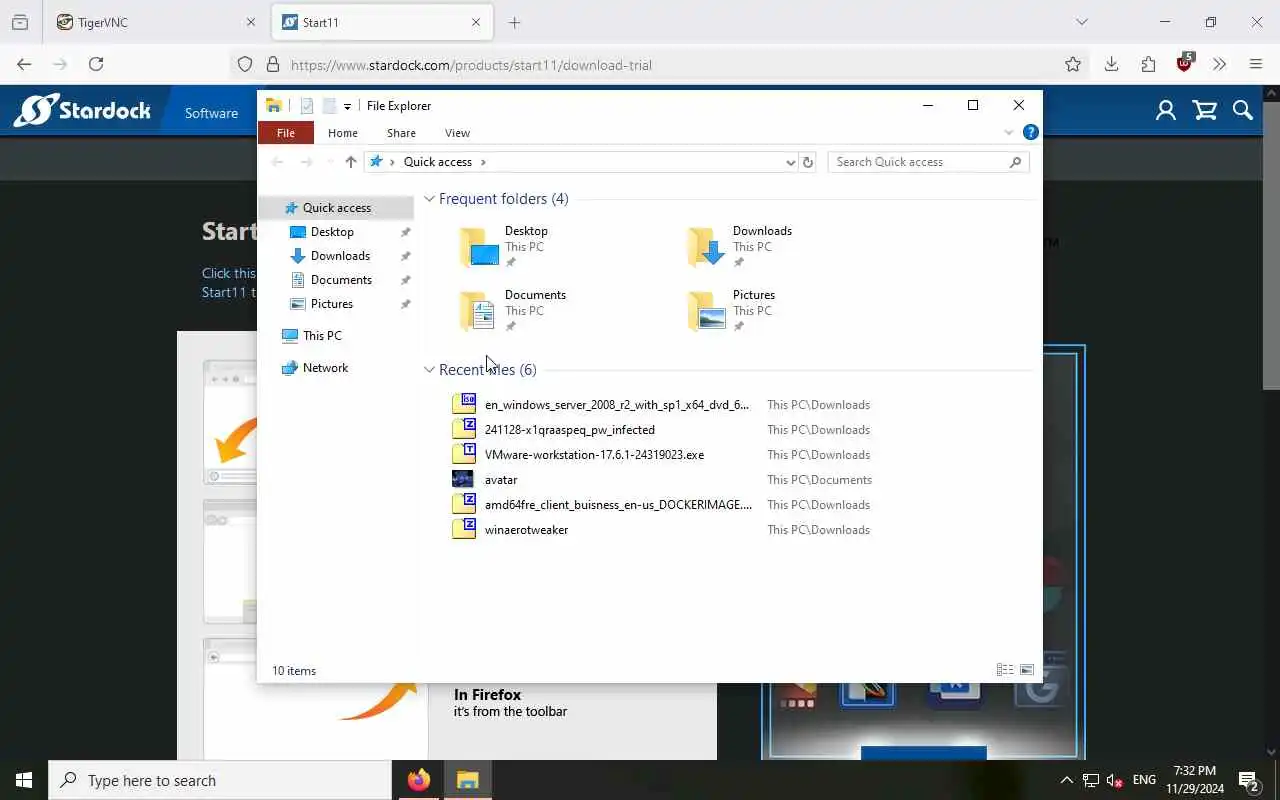Select the Desktop frequent folder icon

tap(479, 247)
